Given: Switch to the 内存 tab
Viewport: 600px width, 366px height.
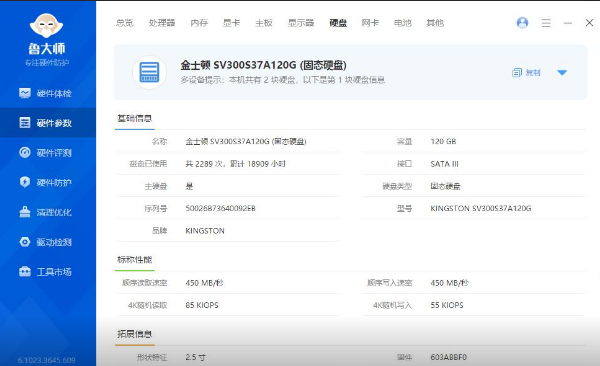Looking at the screenshot, I should click(199, 23).
